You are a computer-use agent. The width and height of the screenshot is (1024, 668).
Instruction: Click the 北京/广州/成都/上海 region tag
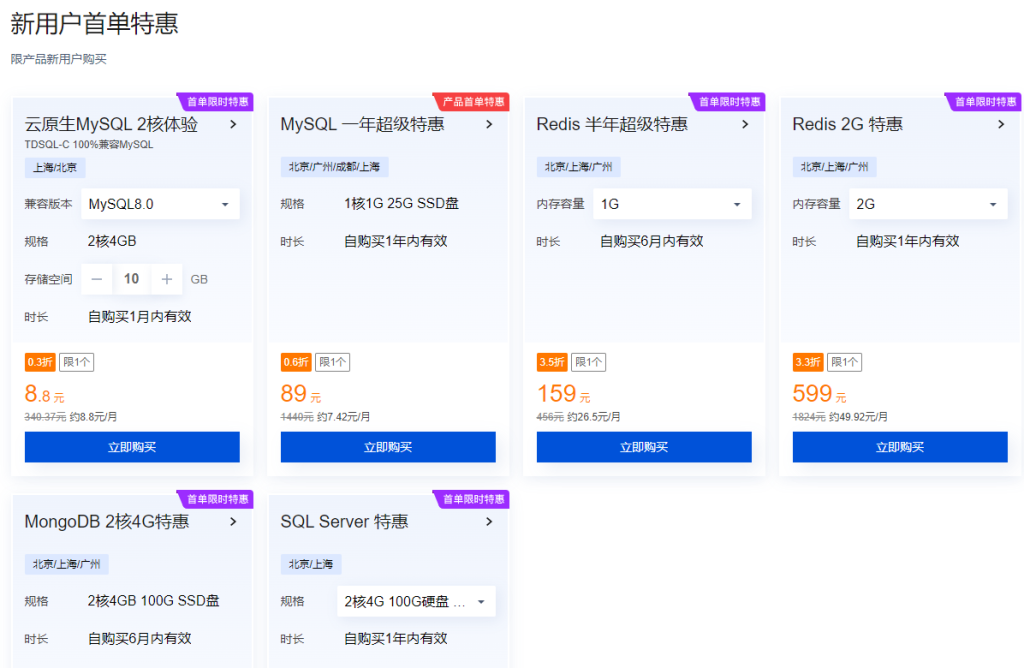(x=334, y=167)
